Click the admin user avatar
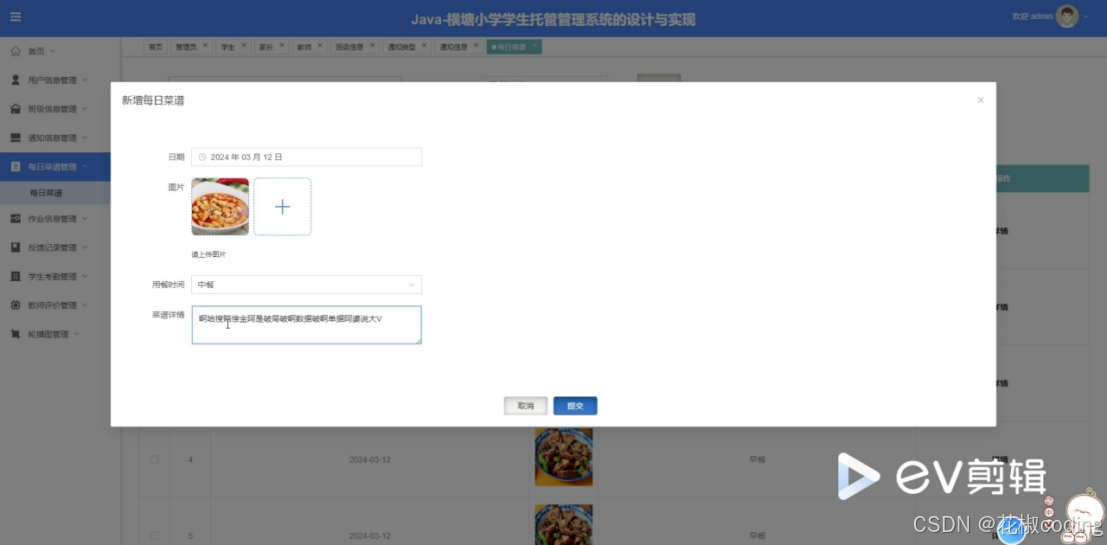 pos(1067,16)
